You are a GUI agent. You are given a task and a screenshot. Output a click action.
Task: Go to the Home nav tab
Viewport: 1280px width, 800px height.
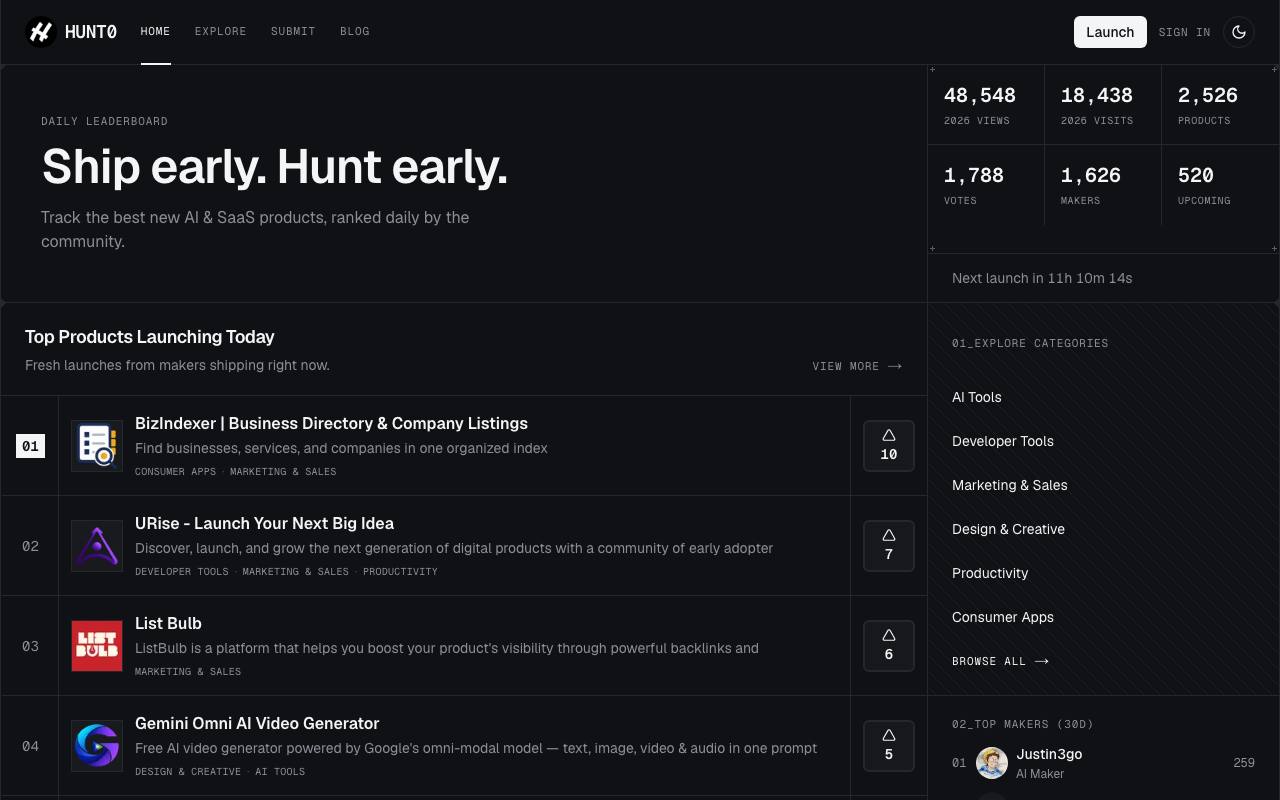[155, 32]
